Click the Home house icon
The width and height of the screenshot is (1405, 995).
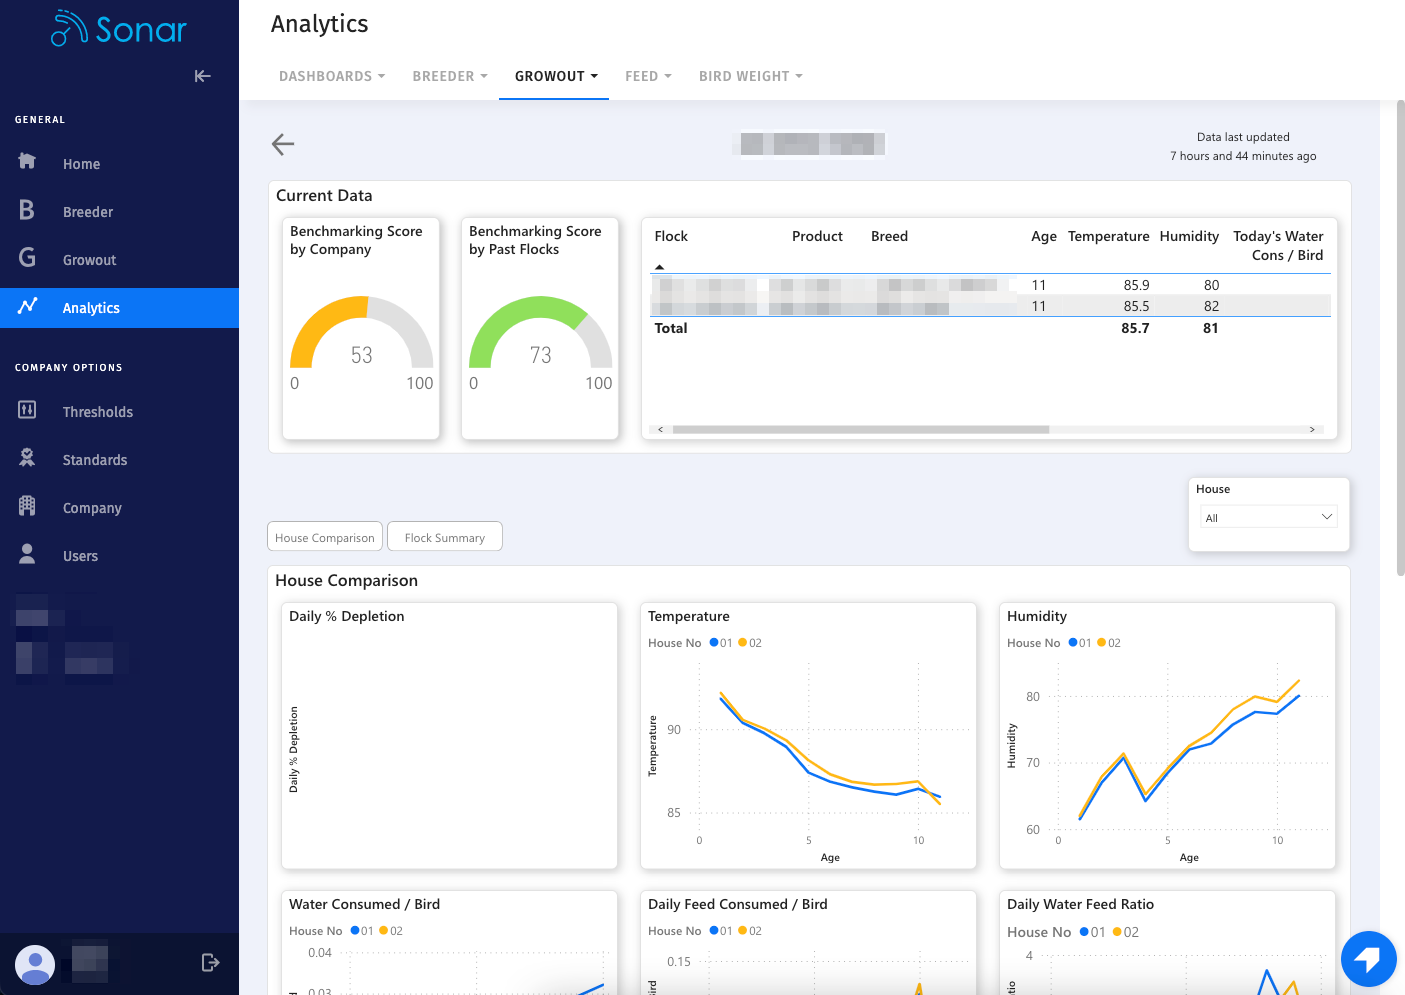(x=27, y=161)
